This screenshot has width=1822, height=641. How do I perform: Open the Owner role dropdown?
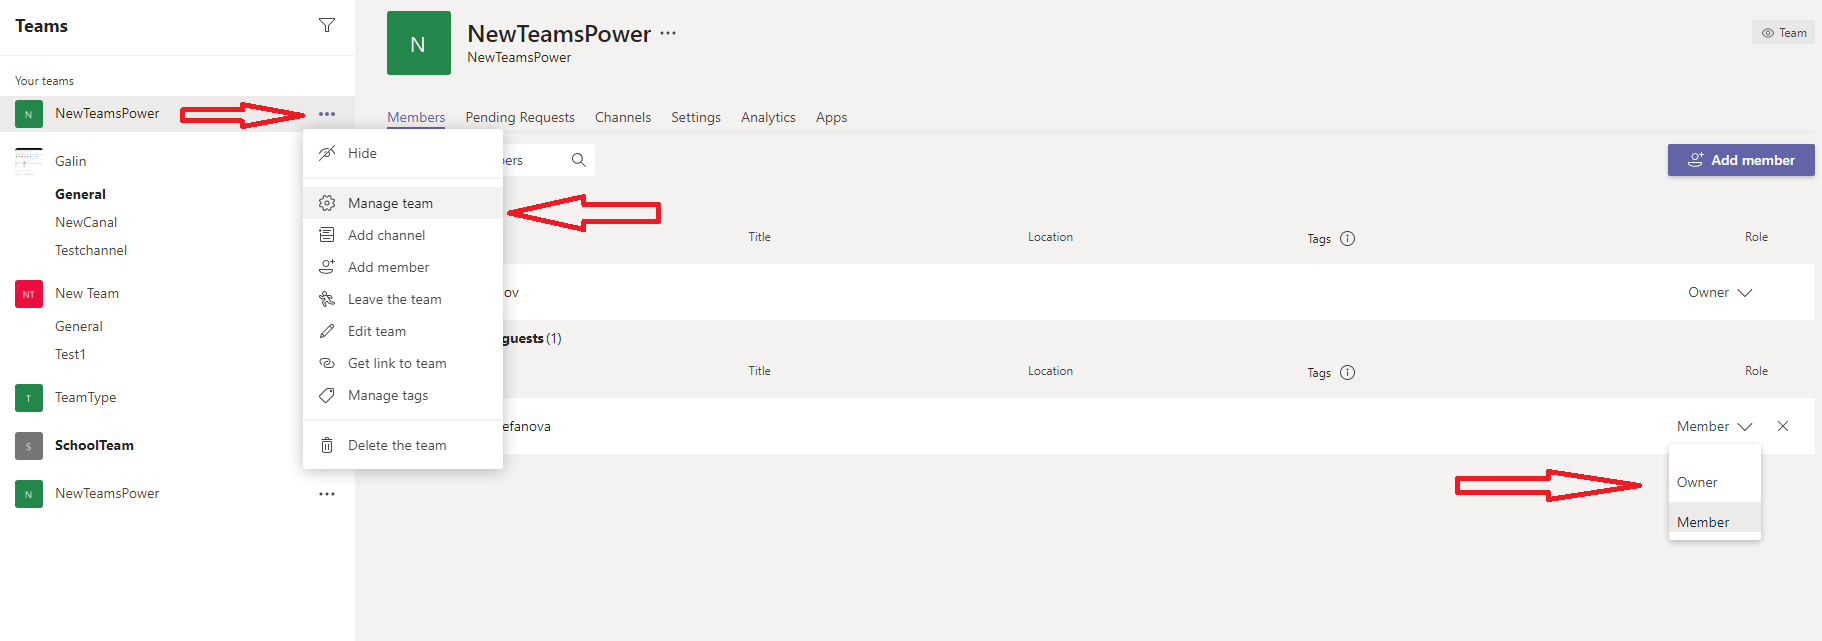coord(1720,292)
